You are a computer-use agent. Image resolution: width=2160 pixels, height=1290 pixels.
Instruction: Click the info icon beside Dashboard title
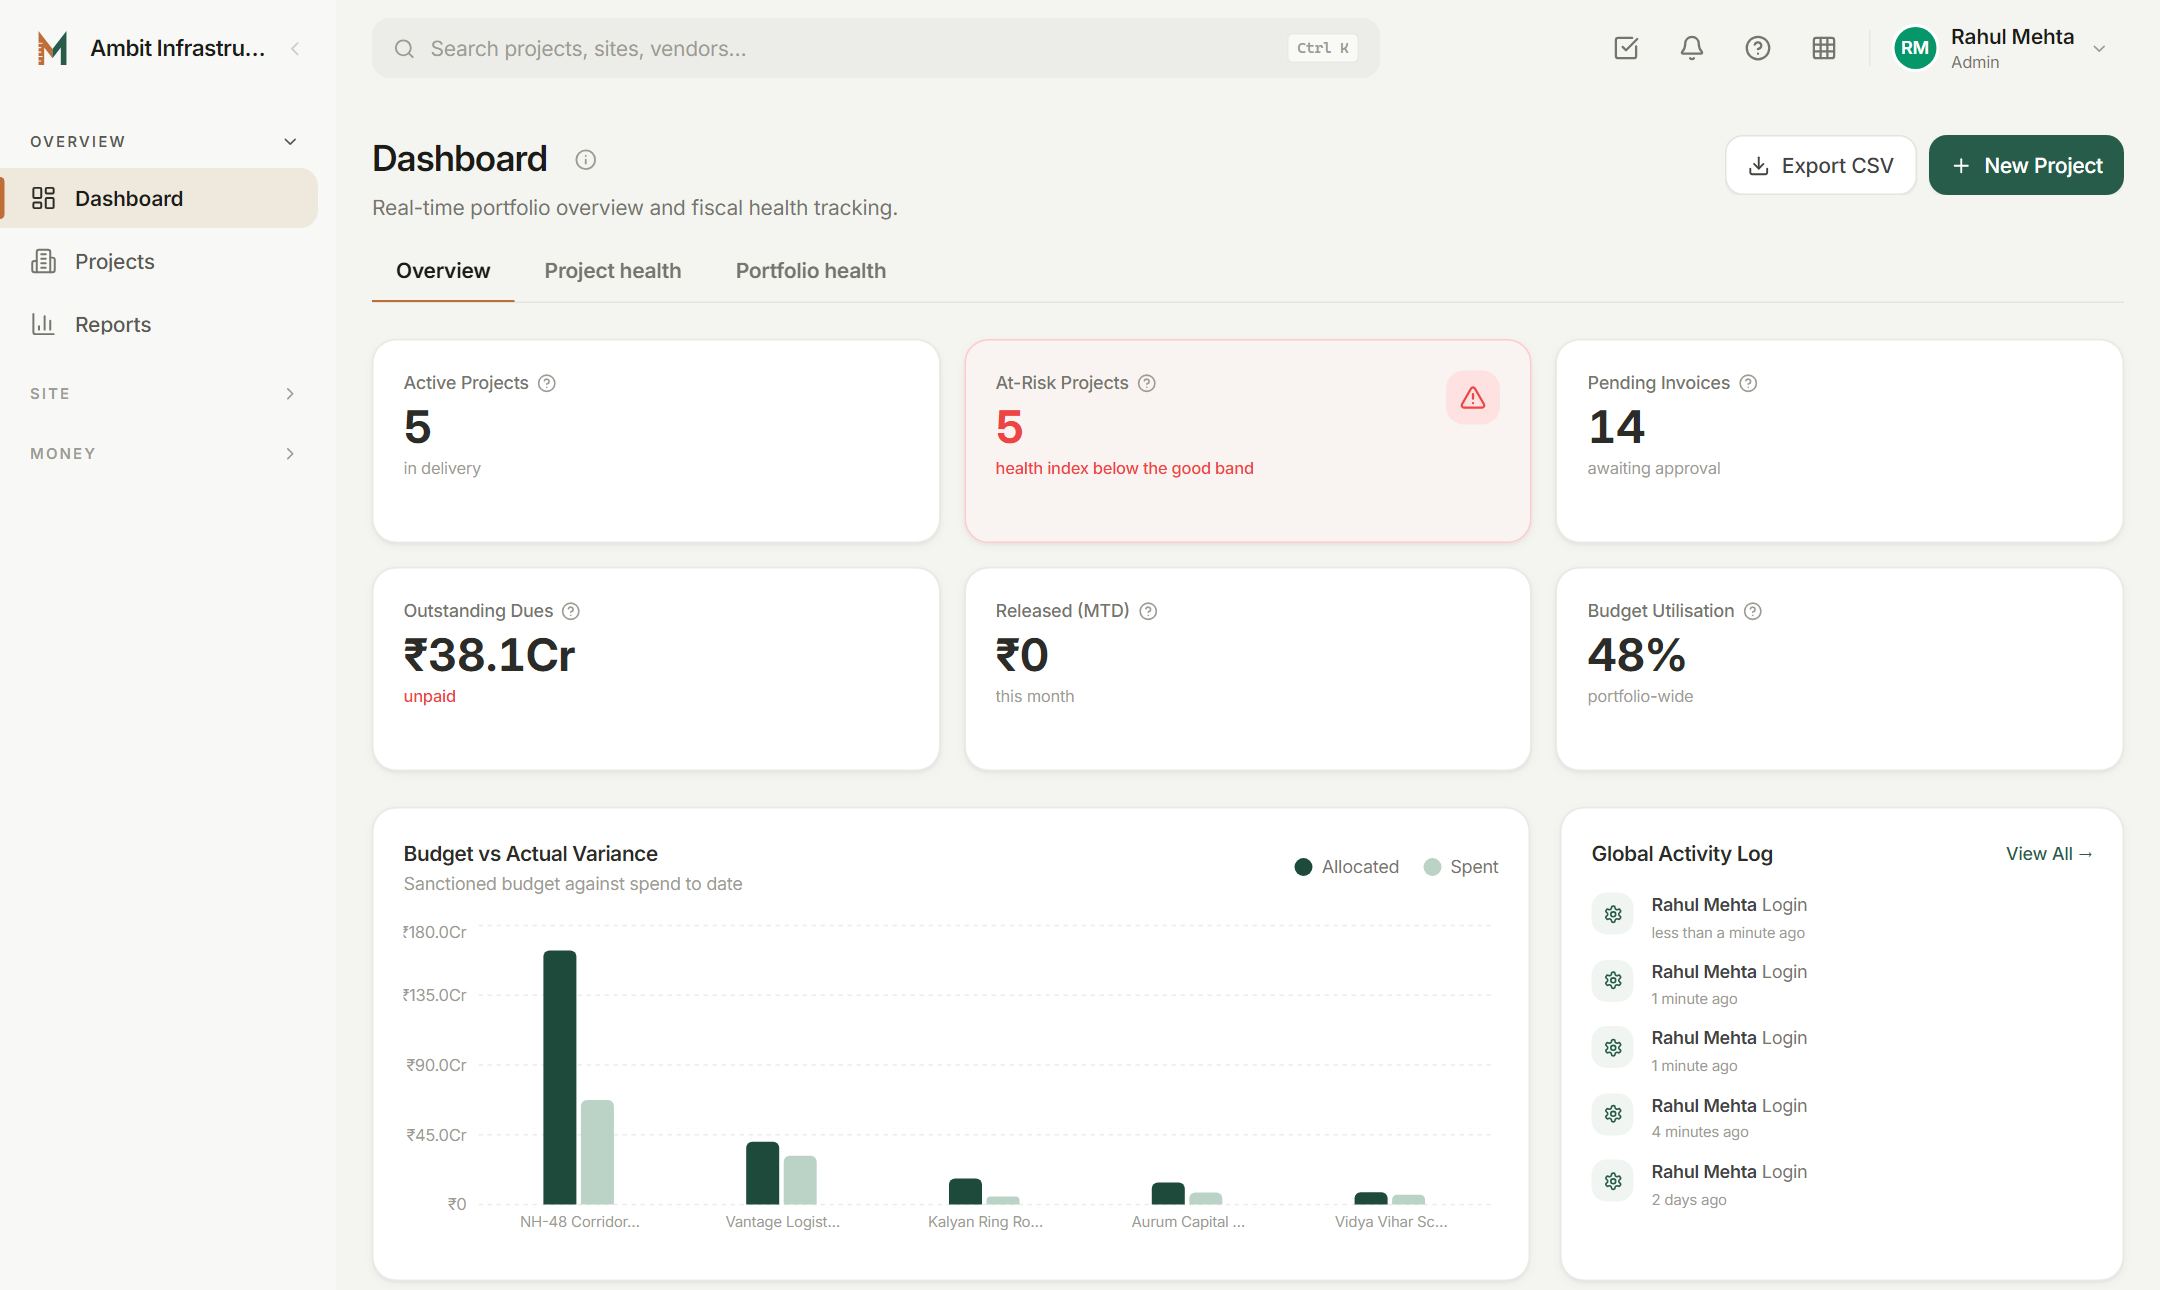(x=586, y=160)
